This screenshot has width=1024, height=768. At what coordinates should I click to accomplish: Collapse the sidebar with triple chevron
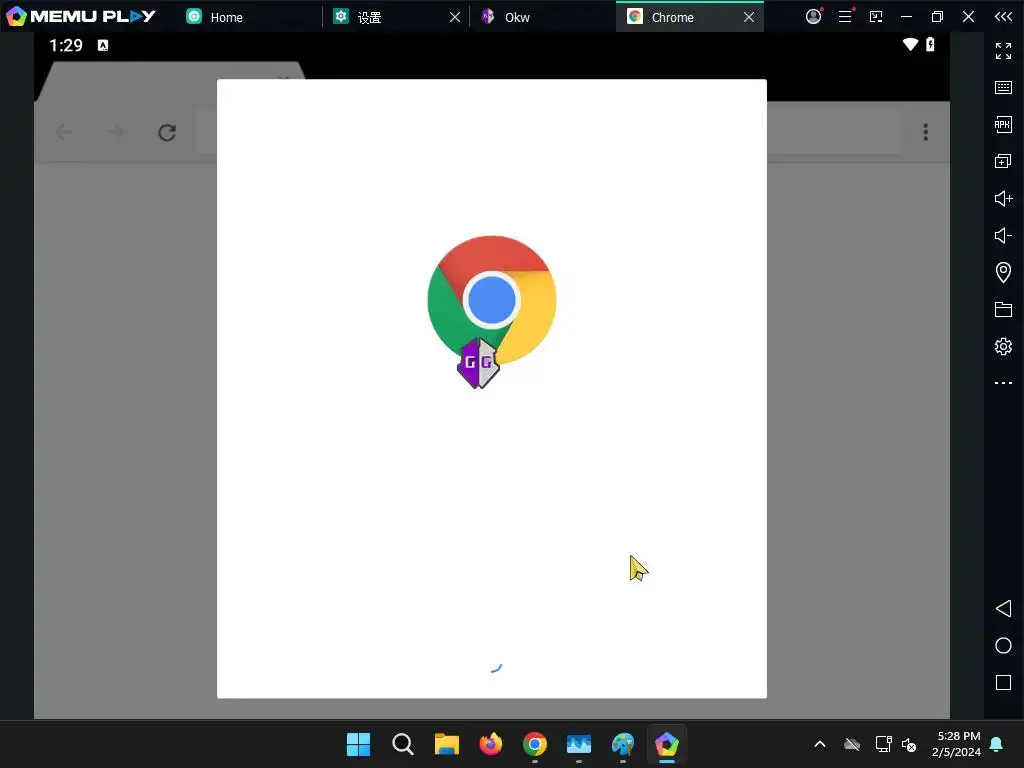pos(1003,17)
